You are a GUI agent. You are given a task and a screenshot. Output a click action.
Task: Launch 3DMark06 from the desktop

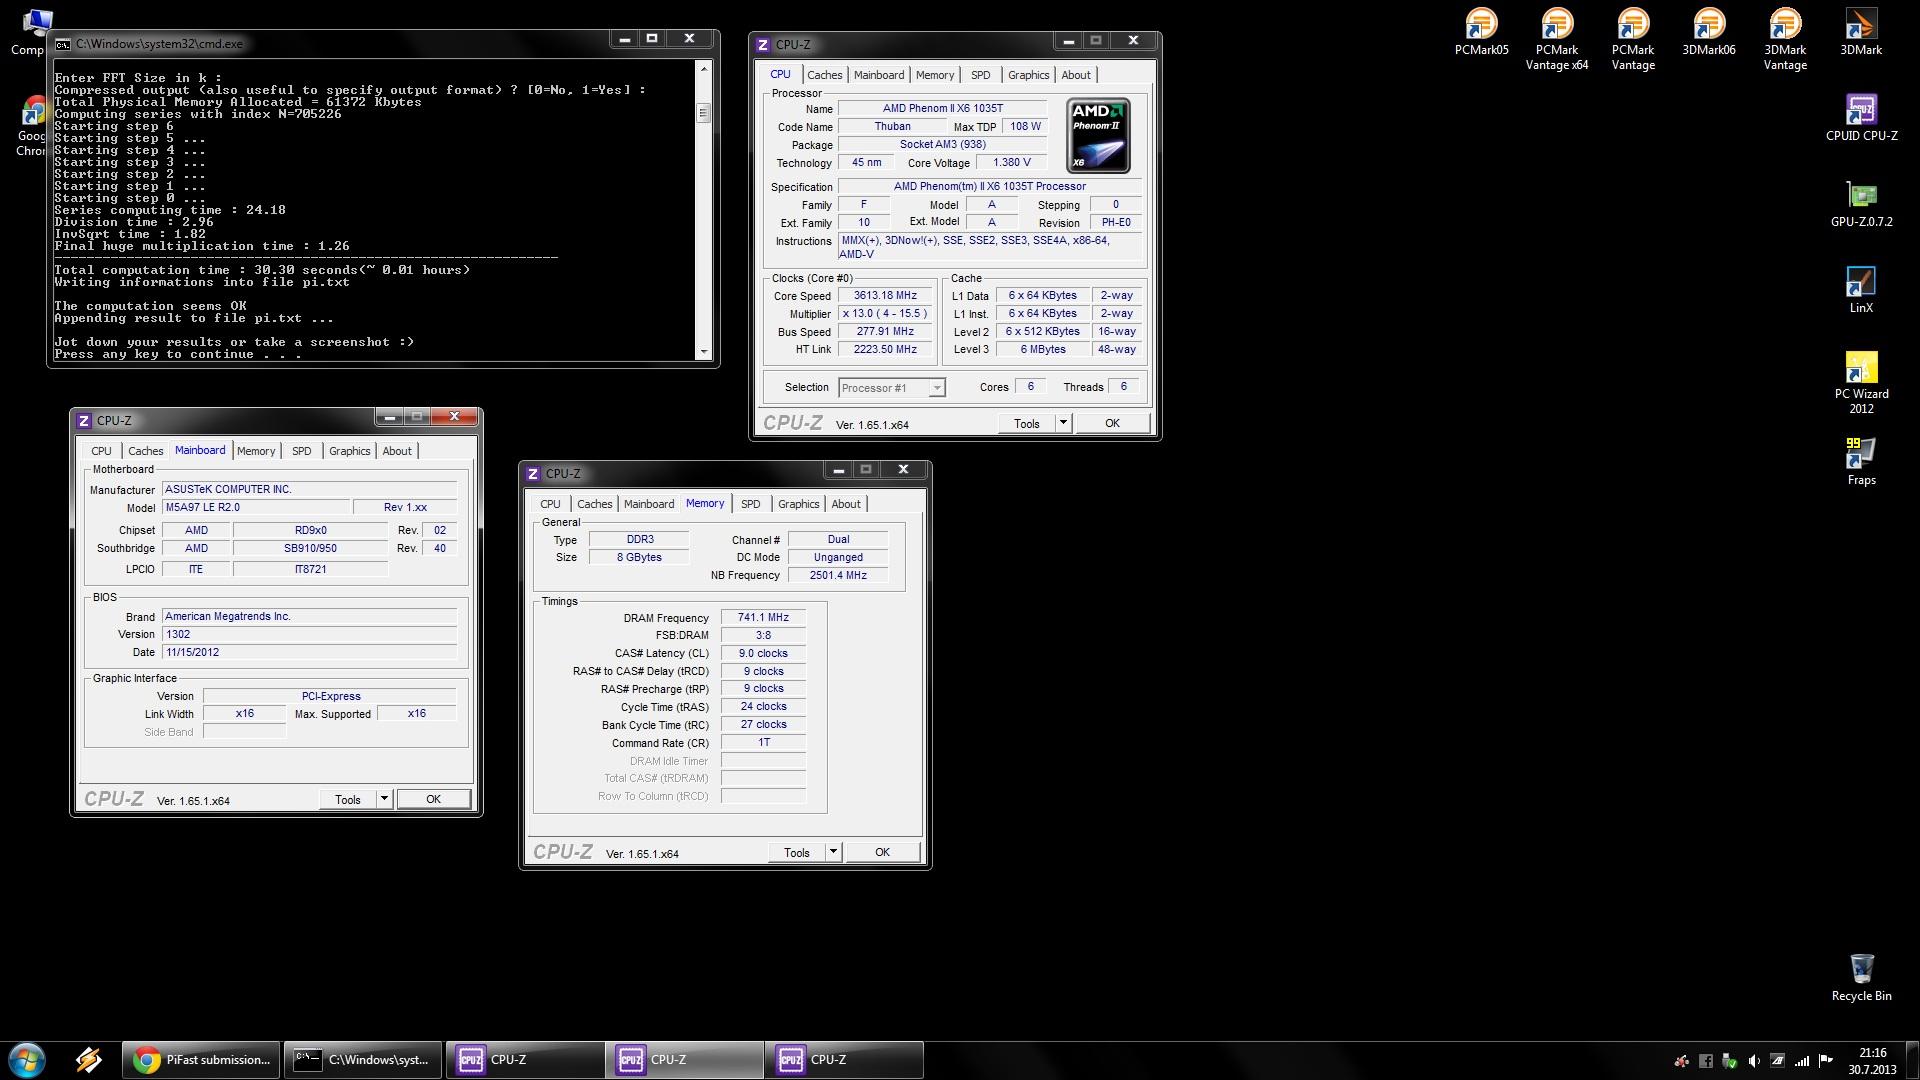[x=1709, y=32]
